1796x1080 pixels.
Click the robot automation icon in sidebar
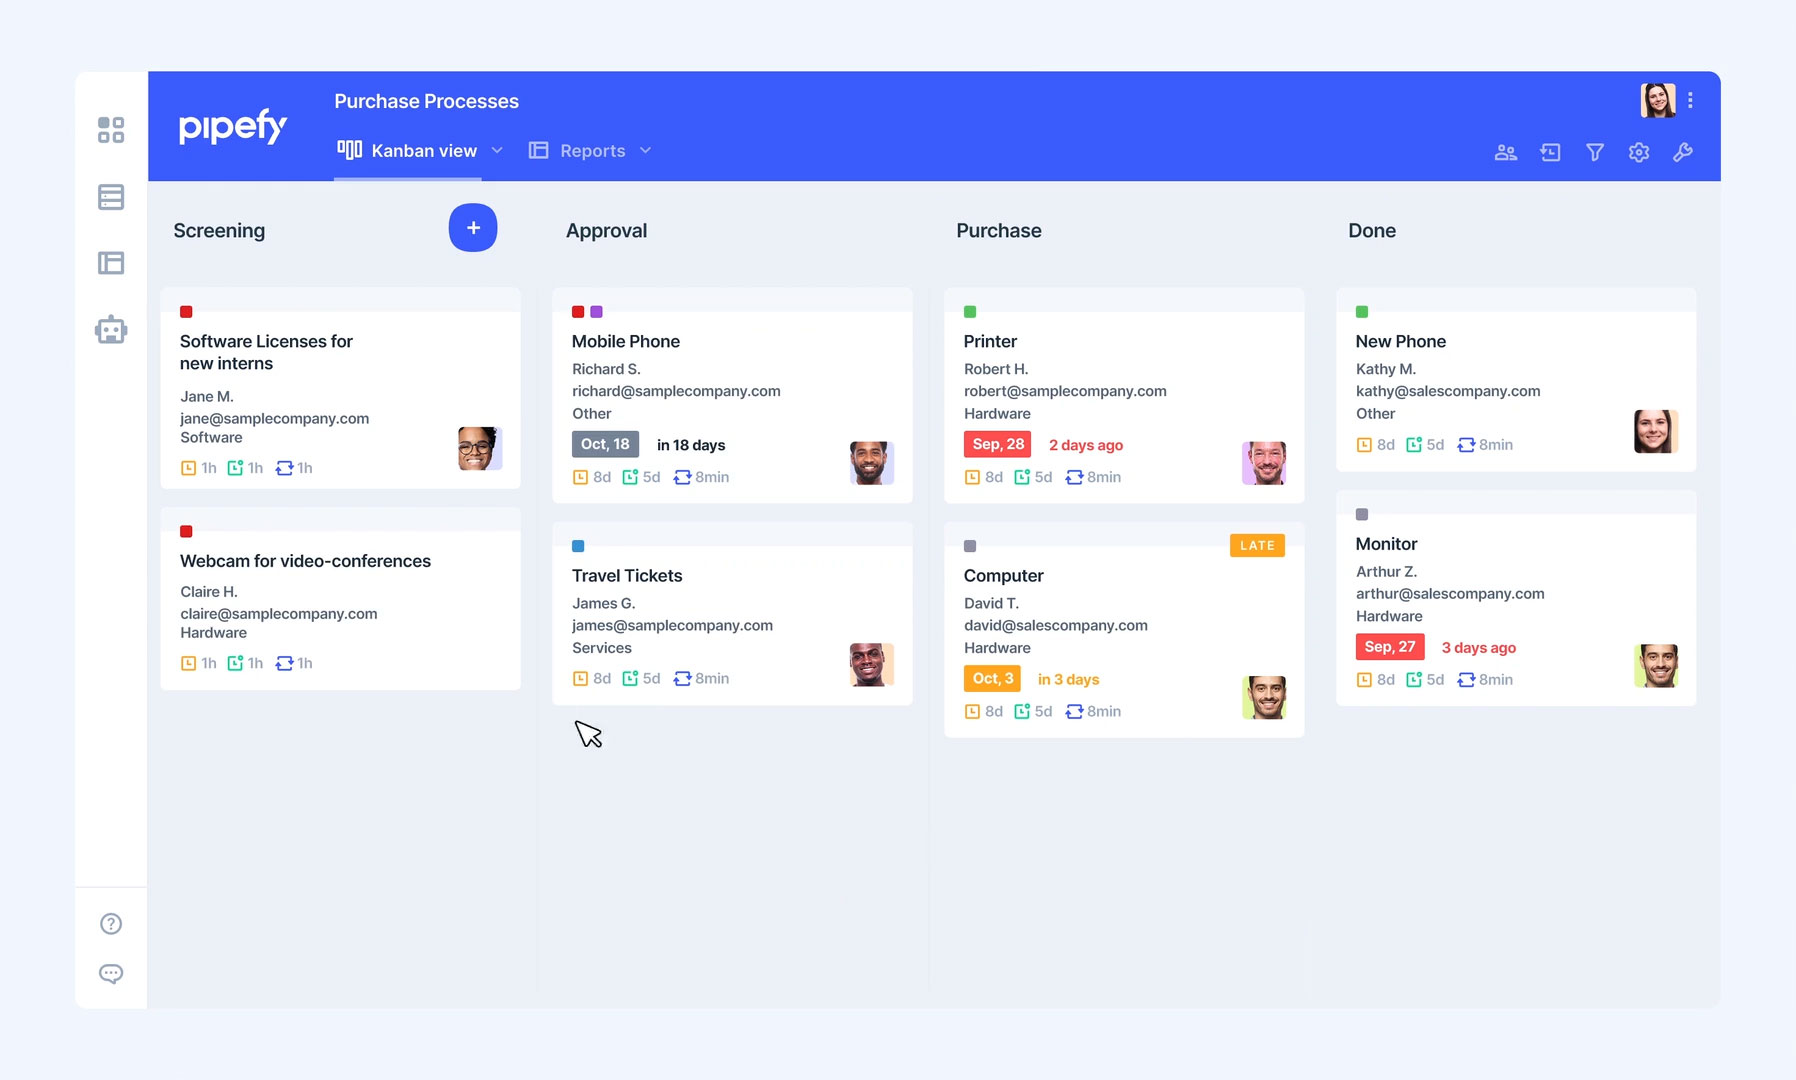pyautogui.click(x=111, y=329)
